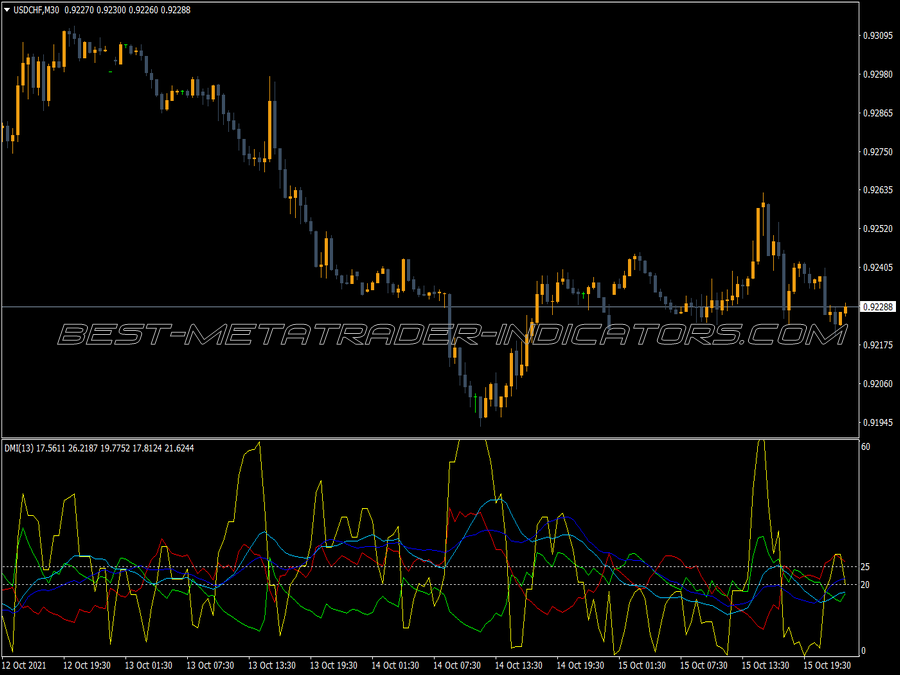Click indicator level label 25
The height and width of the screenshot is (675, 900).
tap(866, 567)
